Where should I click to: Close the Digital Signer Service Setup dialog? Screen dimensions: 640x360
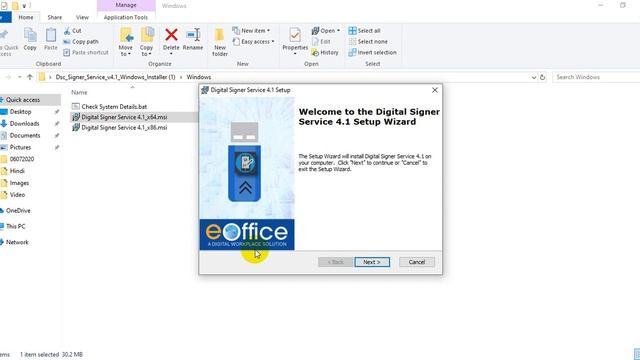point(435,90)
